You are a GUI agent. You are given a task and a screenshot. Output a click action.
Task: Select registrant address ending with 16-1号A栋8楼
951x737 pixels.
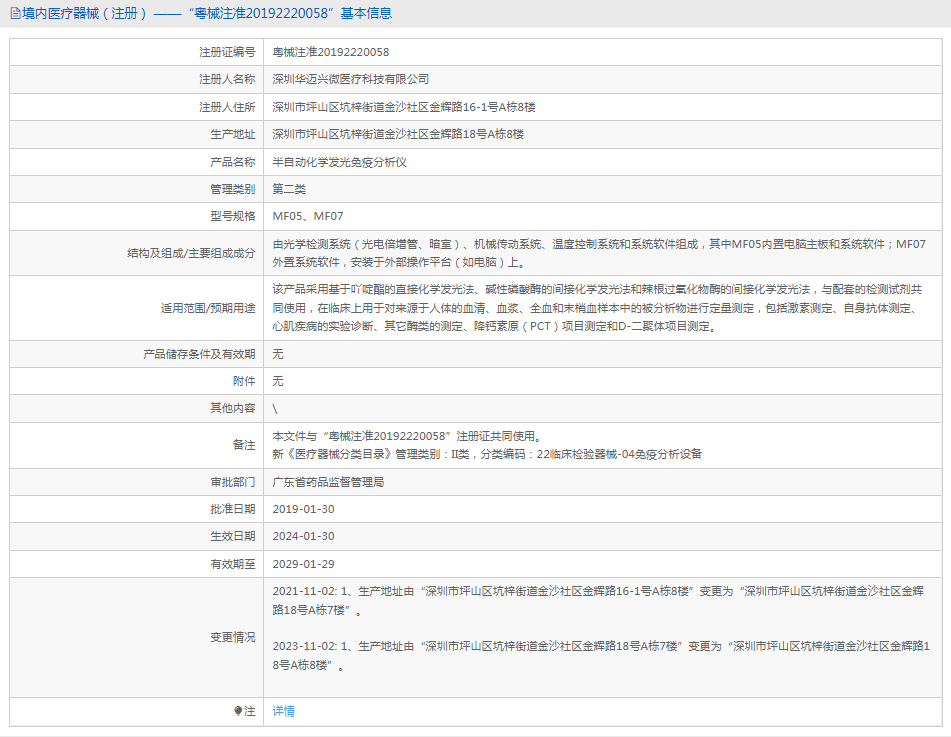tap(404, 107)
